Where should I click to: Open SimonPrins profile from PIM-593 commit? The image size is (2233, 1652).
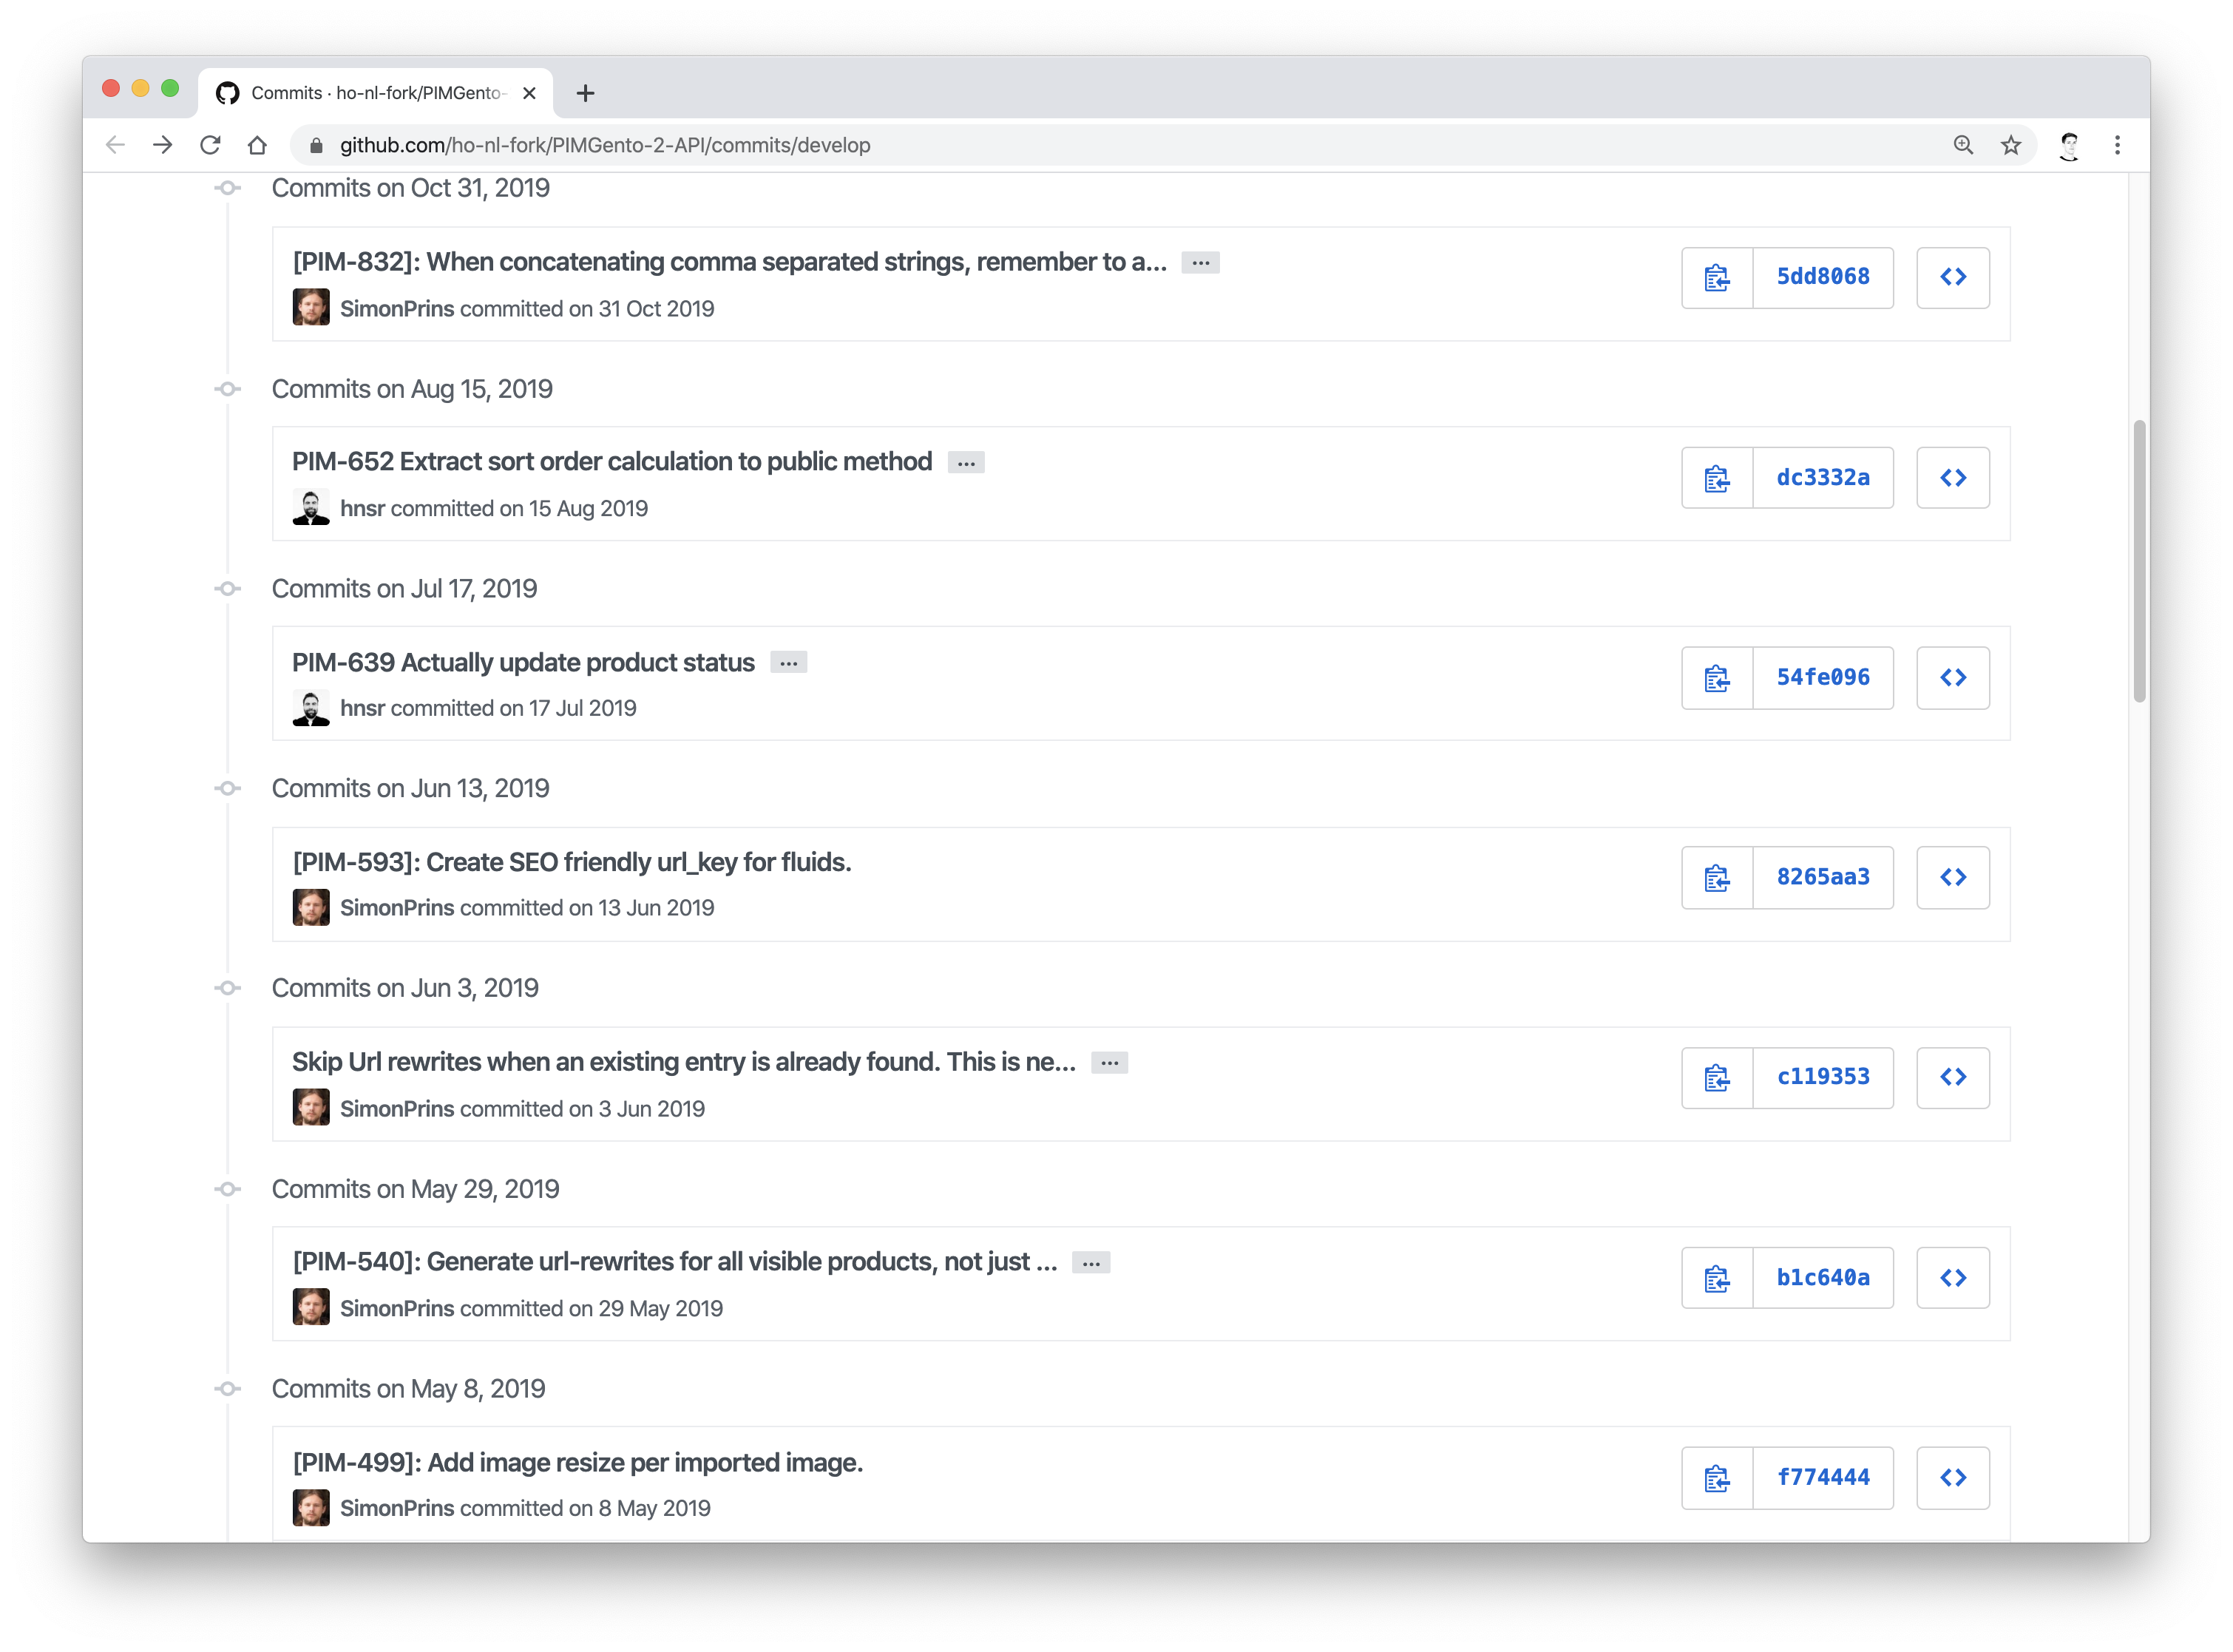coord(397,908)
